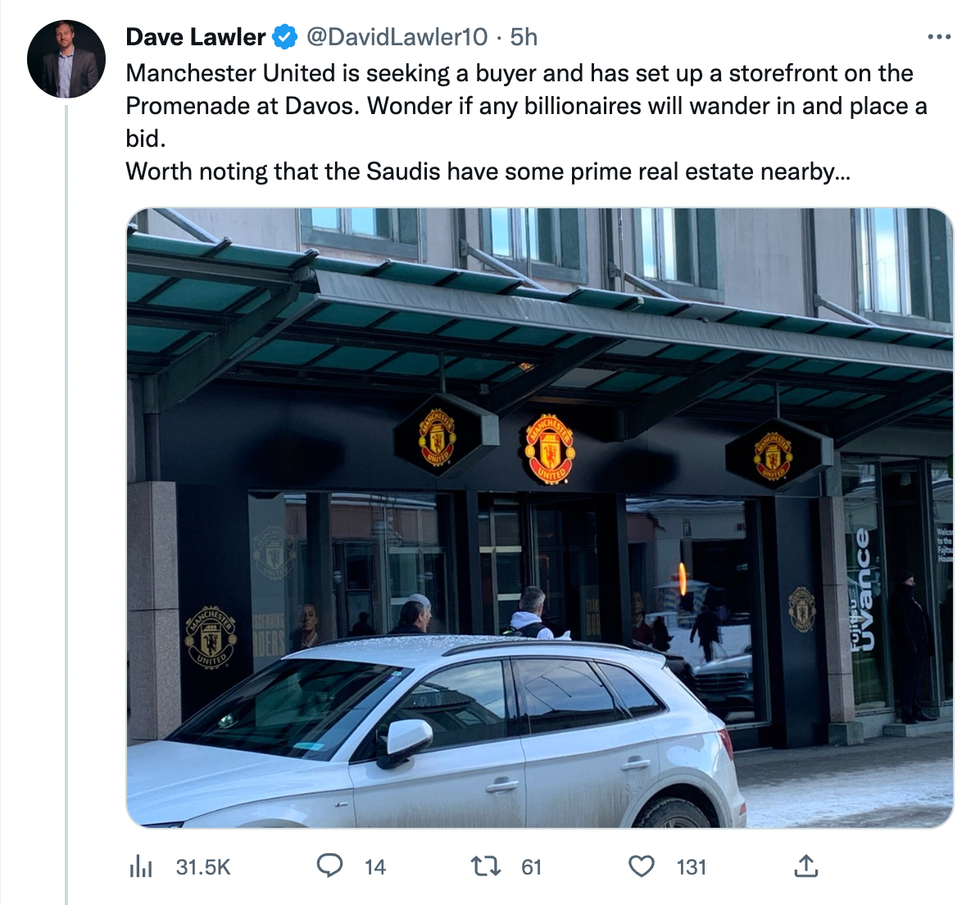Image resolution: width=980 pixels, height=905 pixels.
Task: Click the 61 retweets count
Action: 531,867
